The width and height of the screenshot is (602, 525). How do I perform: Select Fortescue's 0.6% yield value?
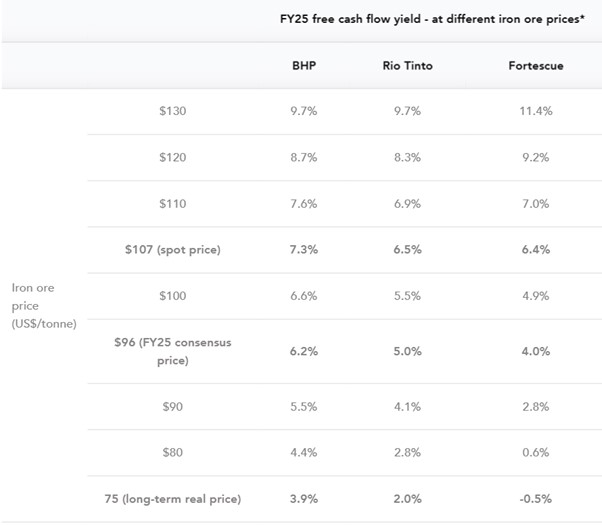[x=536, y=452]
